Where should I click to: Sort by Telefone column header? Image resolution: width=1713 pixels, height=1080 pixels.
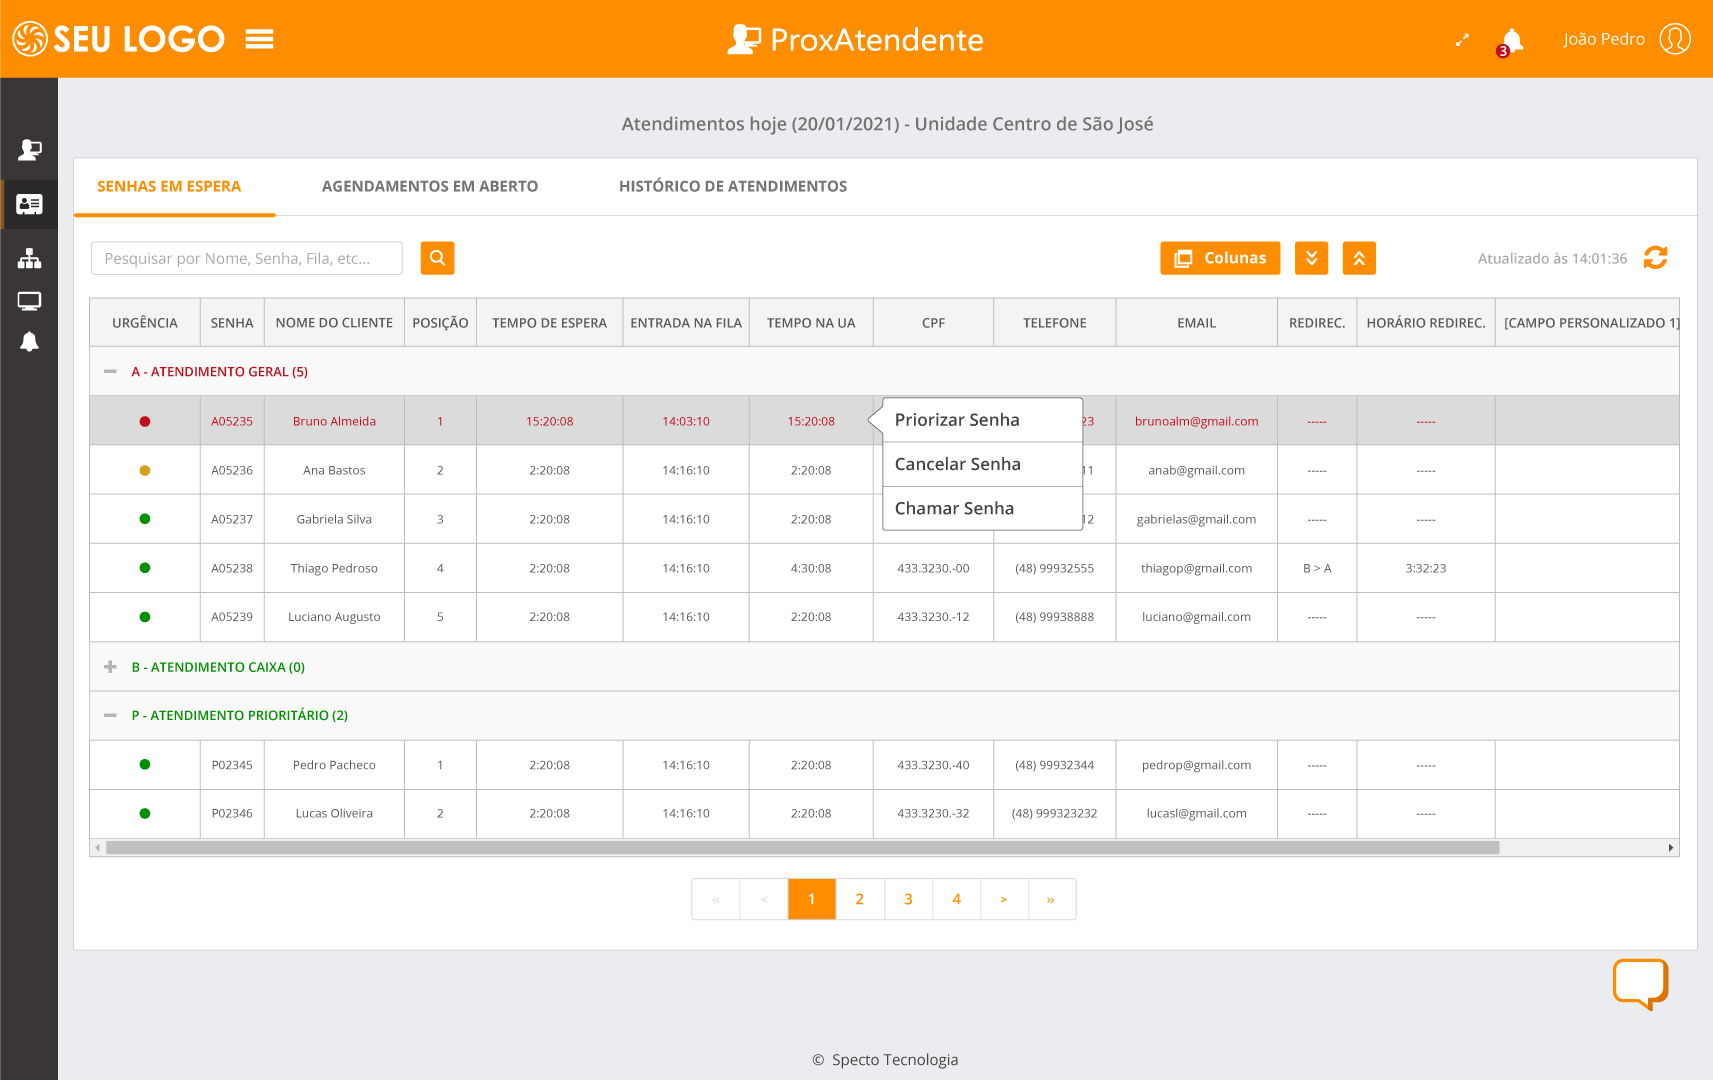coord(1055,322)
